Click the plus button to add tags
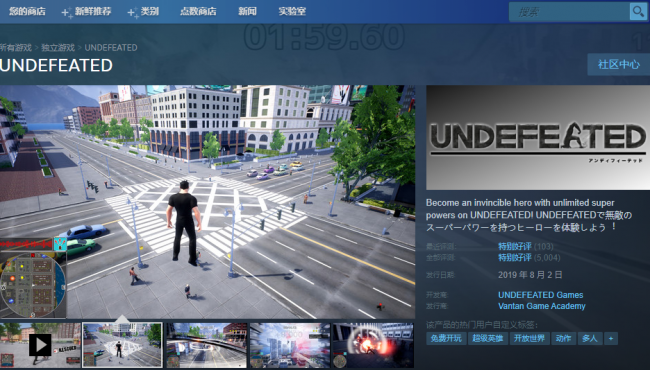 click(611, 339)
